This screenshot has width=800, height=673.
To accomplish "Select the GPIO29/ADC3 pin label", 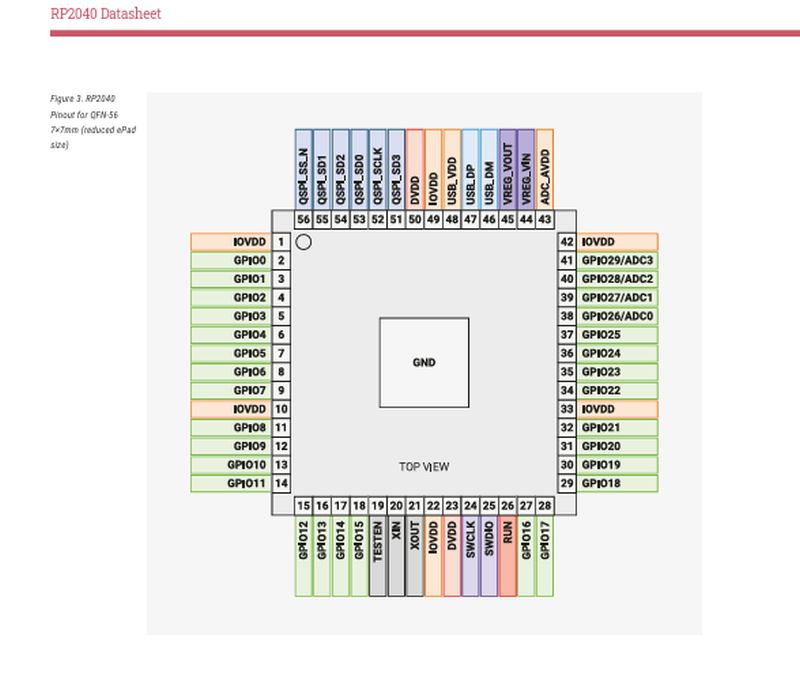I will pyautogui.click(x=617, y=261).
